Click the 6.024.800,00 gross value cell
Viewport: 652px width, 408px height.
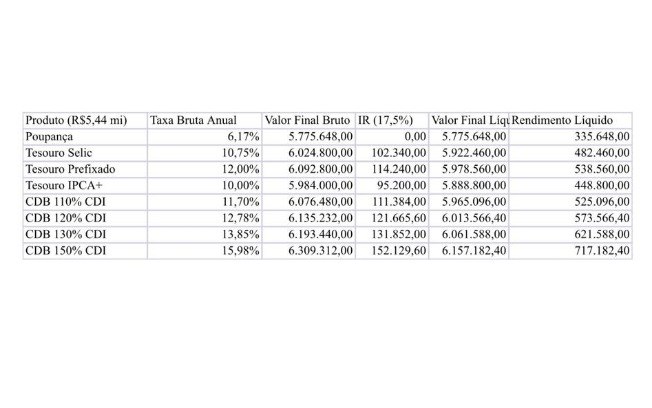(x=309, y=153)
